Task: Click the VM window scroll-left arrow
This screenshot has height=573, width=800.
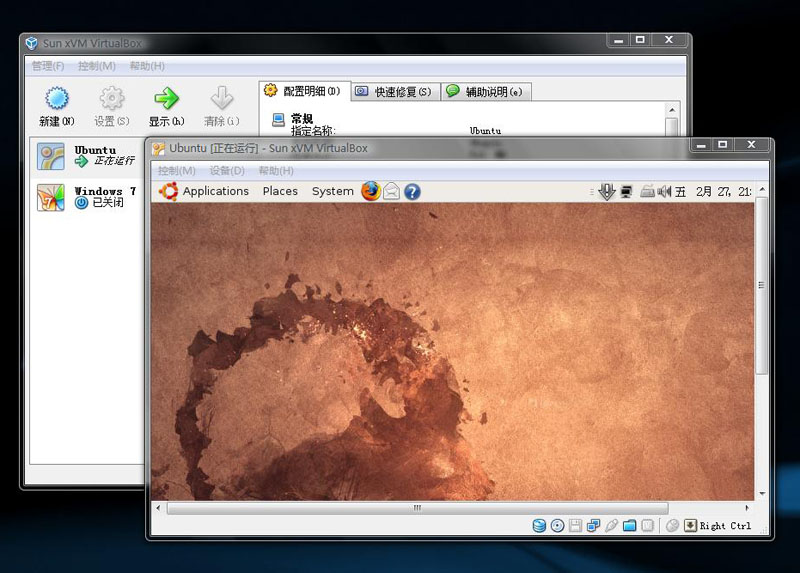Action: pyautogui.click(x=159, y=508)
